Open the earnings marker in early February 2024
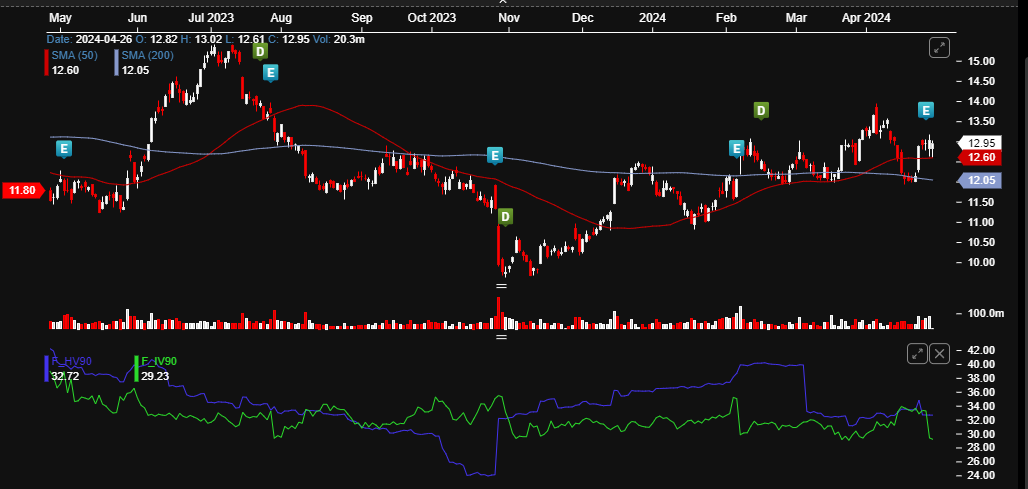This screenshot has width=1028, height=489. (737, 149)
